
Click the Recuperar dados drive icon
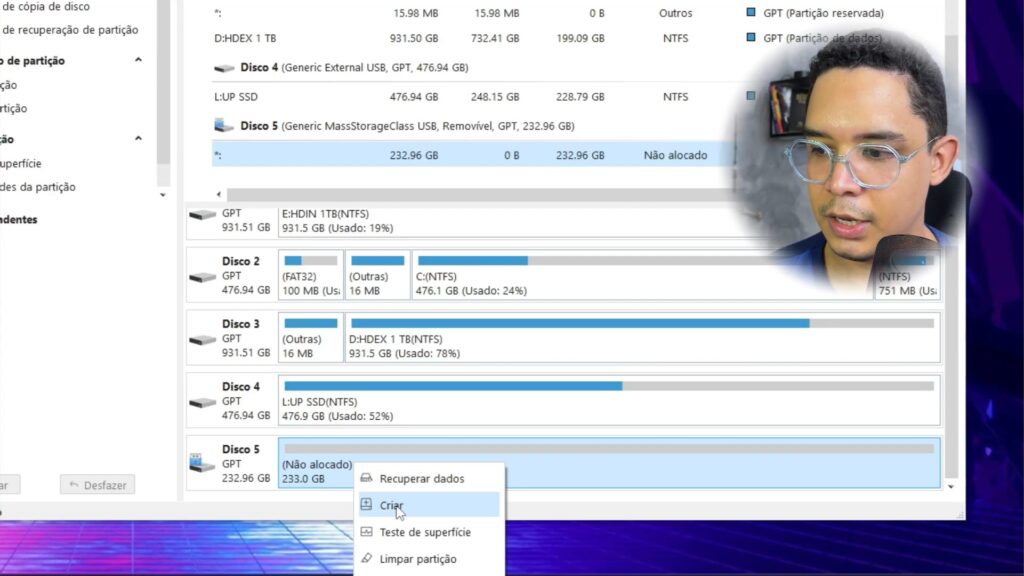[366, 478]
